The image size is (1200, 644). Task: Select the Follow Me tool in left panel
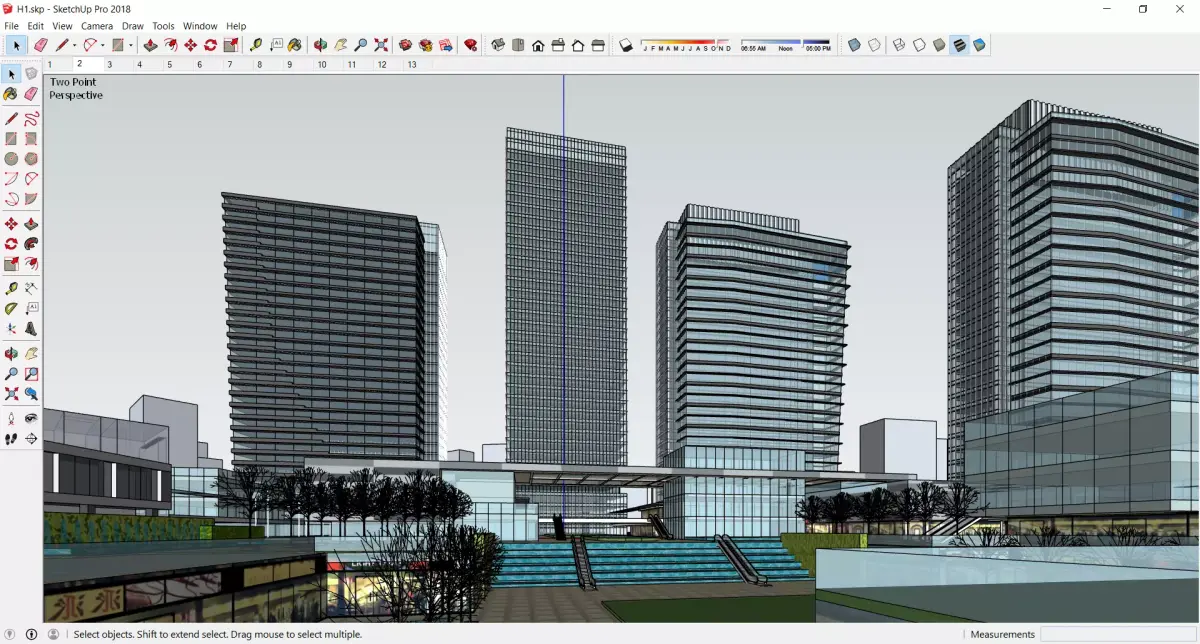(31, 243)
